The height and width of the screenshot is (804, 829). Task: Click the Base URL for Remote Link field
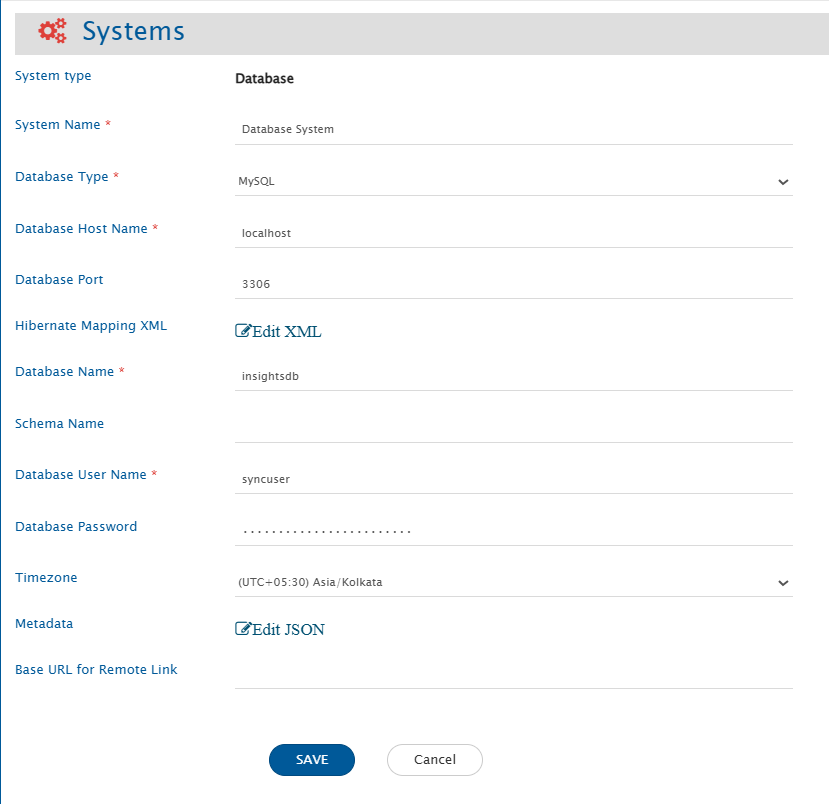point(513,673)
